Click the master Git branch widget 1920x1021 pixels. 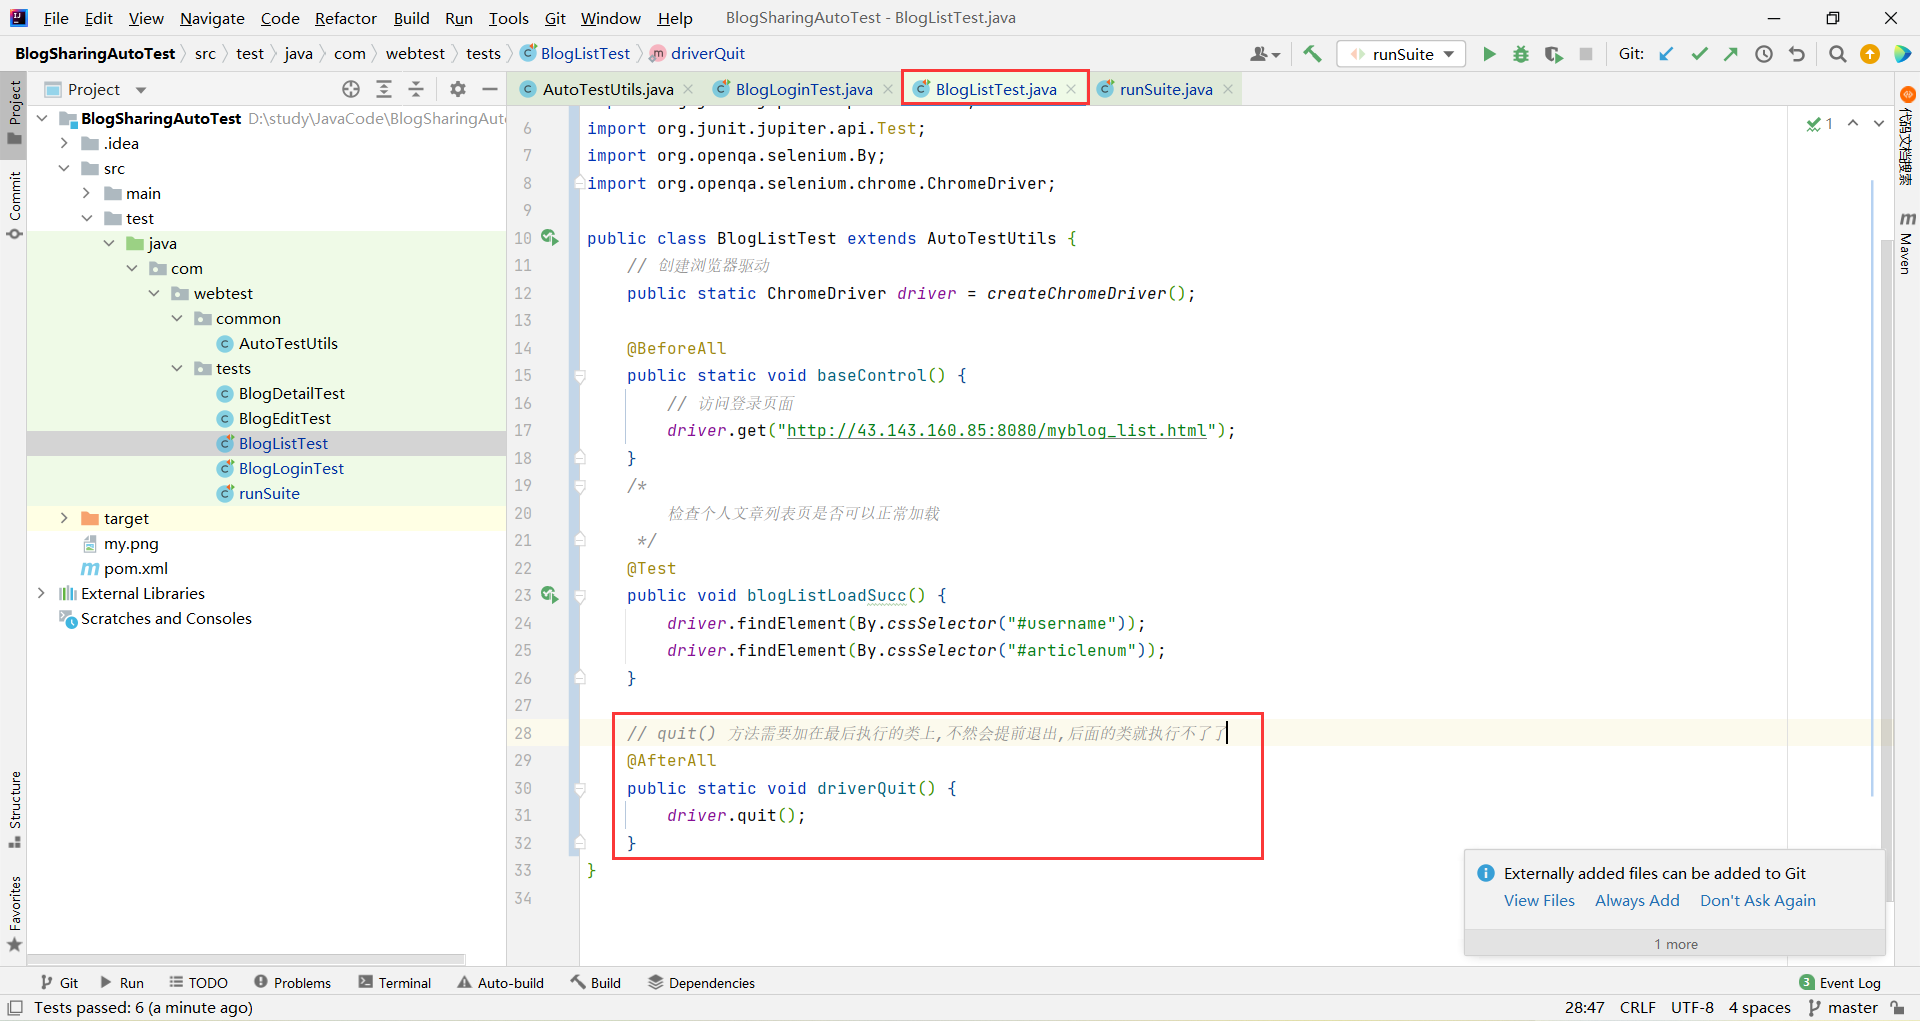(1843, 1007)
